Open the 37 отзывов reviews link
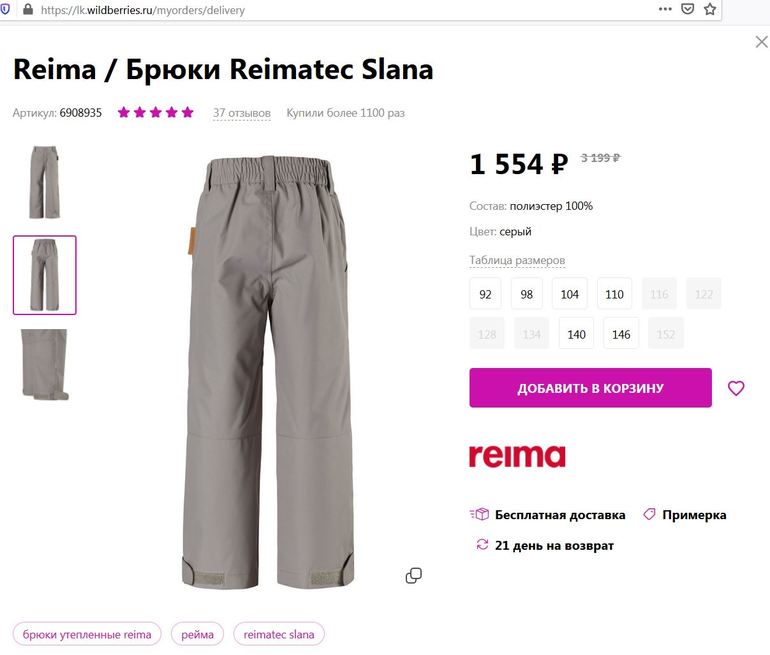The height and width of the screenshot is (655, 770). click(x=241, y=113)
